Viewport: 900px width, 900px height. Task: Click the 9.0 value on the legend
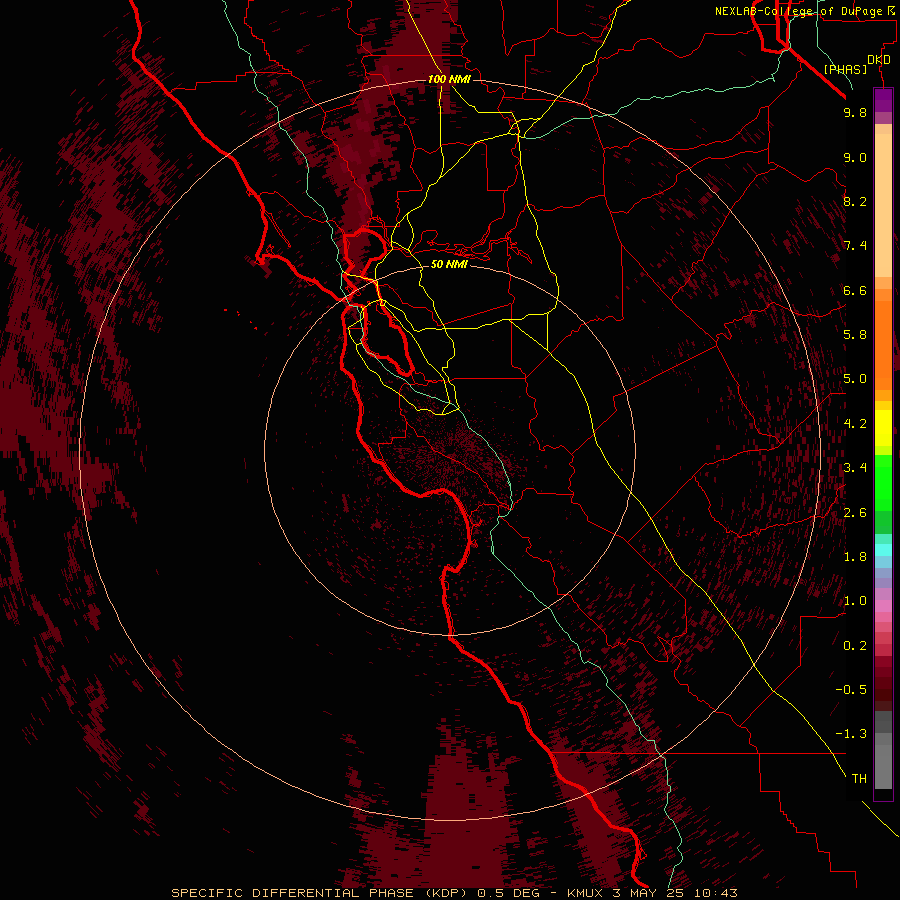[x=855, y=157]
